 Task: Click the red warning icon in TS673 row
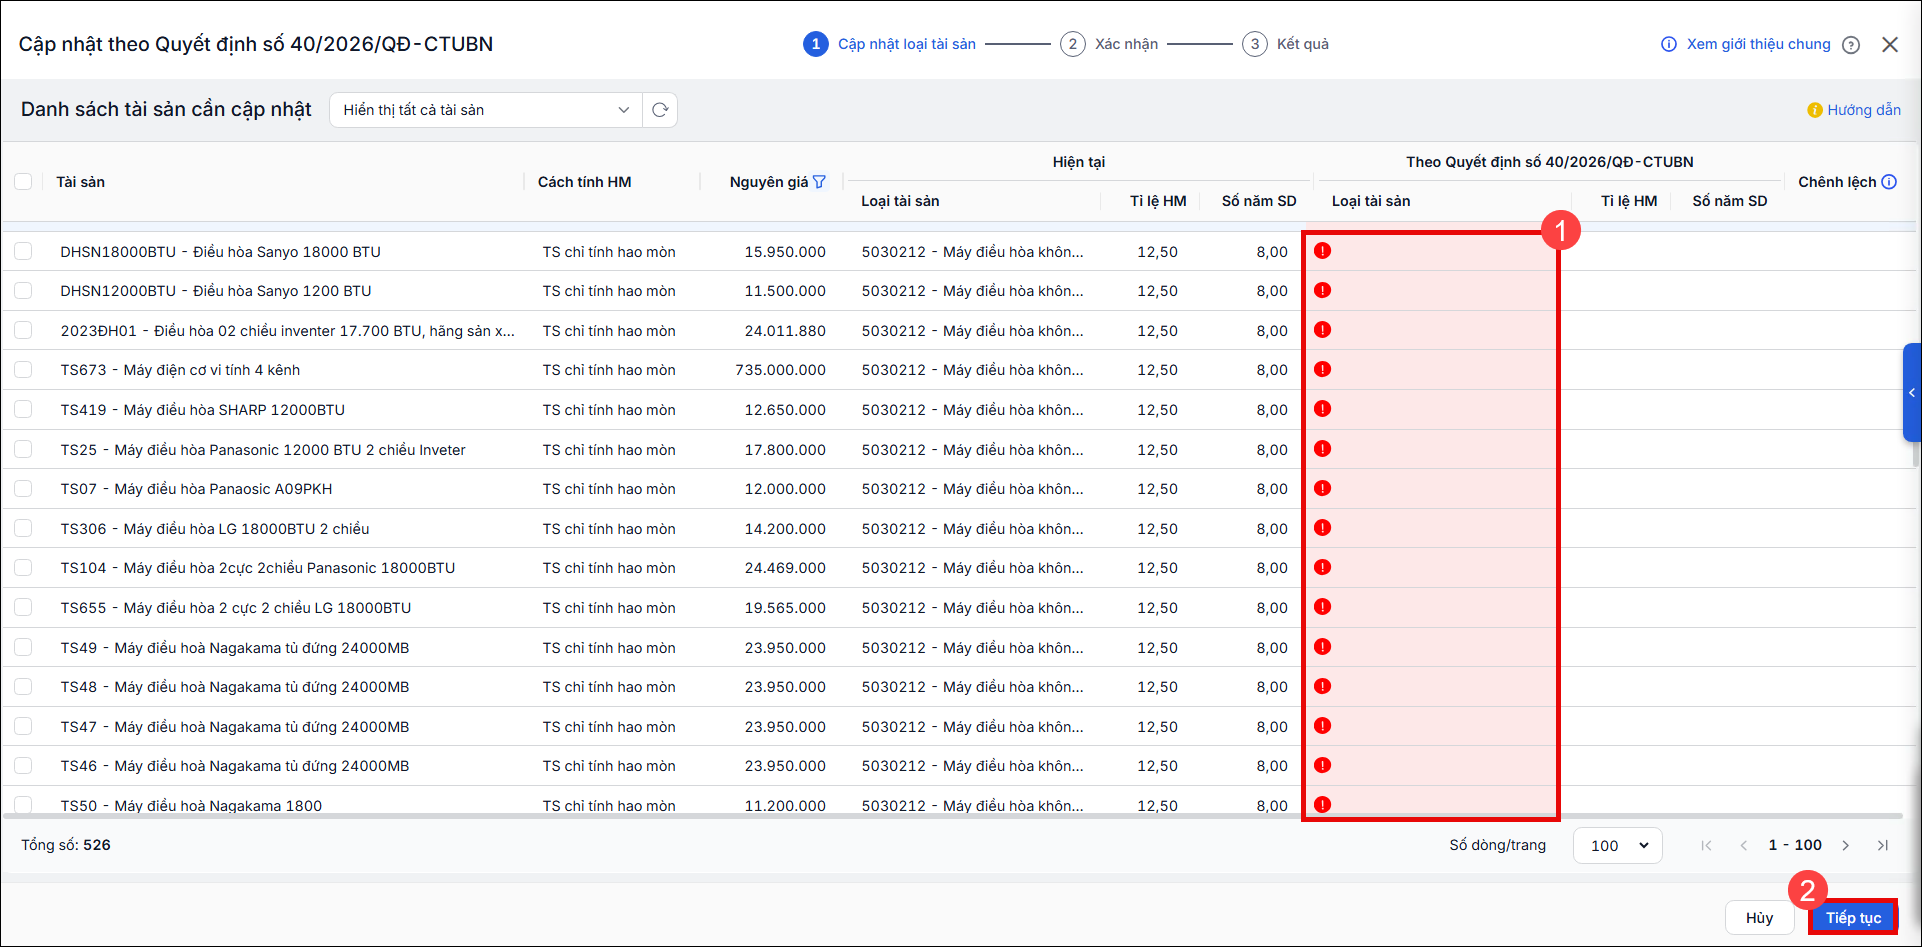point(1322,369)
